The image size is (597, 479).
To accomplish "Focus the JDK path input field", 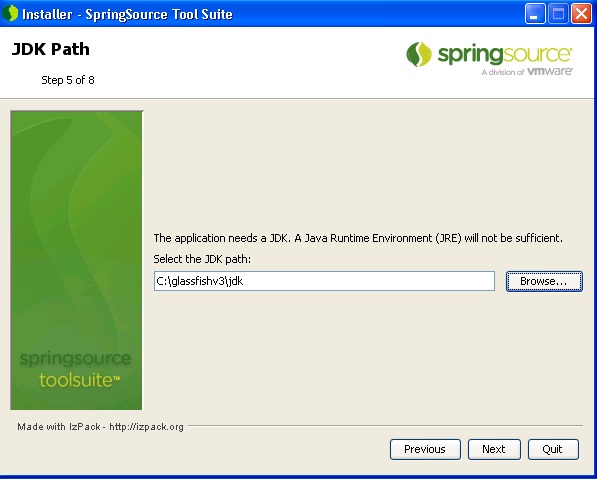I will 324,281.
